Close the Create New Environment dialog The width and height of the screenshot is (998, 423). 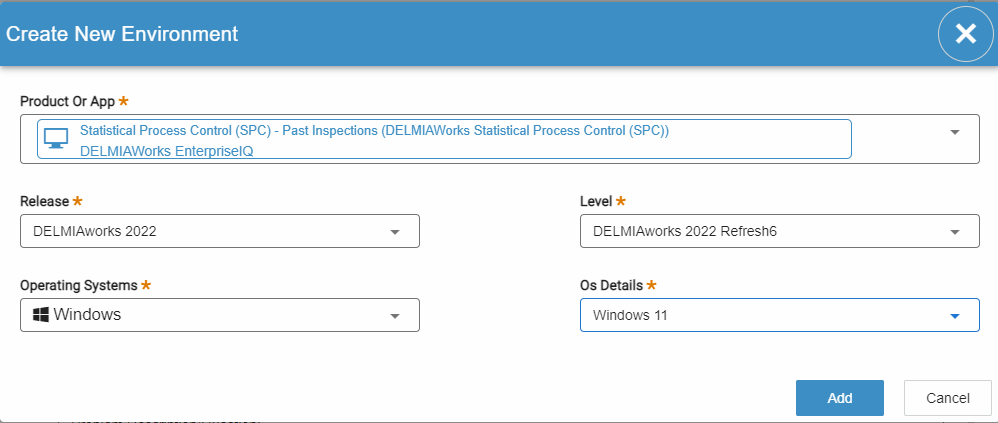click(966, 33)
